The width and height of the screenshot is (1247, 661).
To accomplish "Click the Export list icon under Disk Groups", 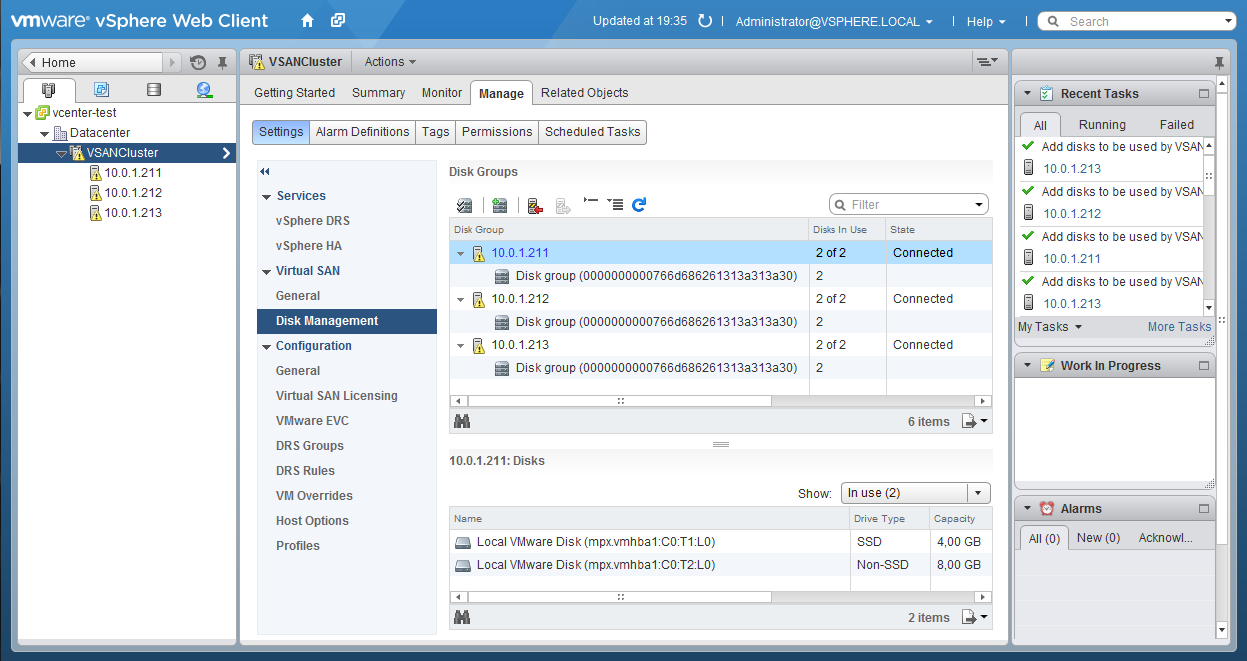I will 969,421.
